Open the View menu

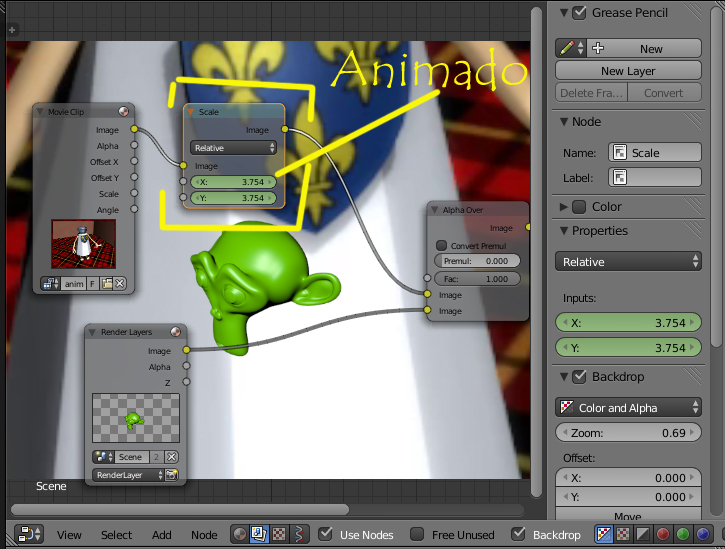69,535
